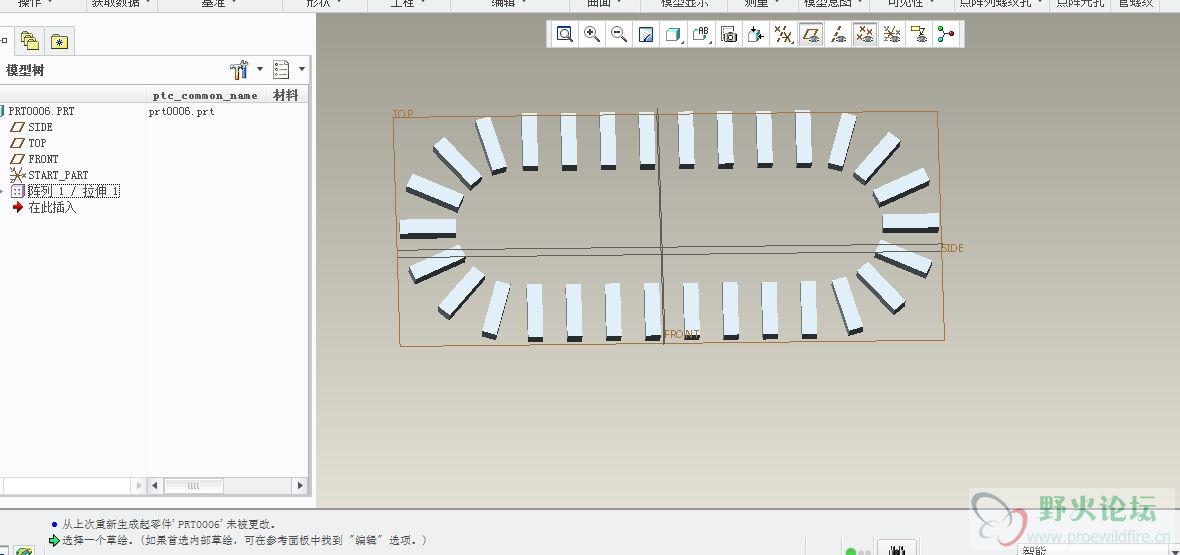Toggle annotation display icon
This screenshot has height=555, width=1180.
click(919, 34)
